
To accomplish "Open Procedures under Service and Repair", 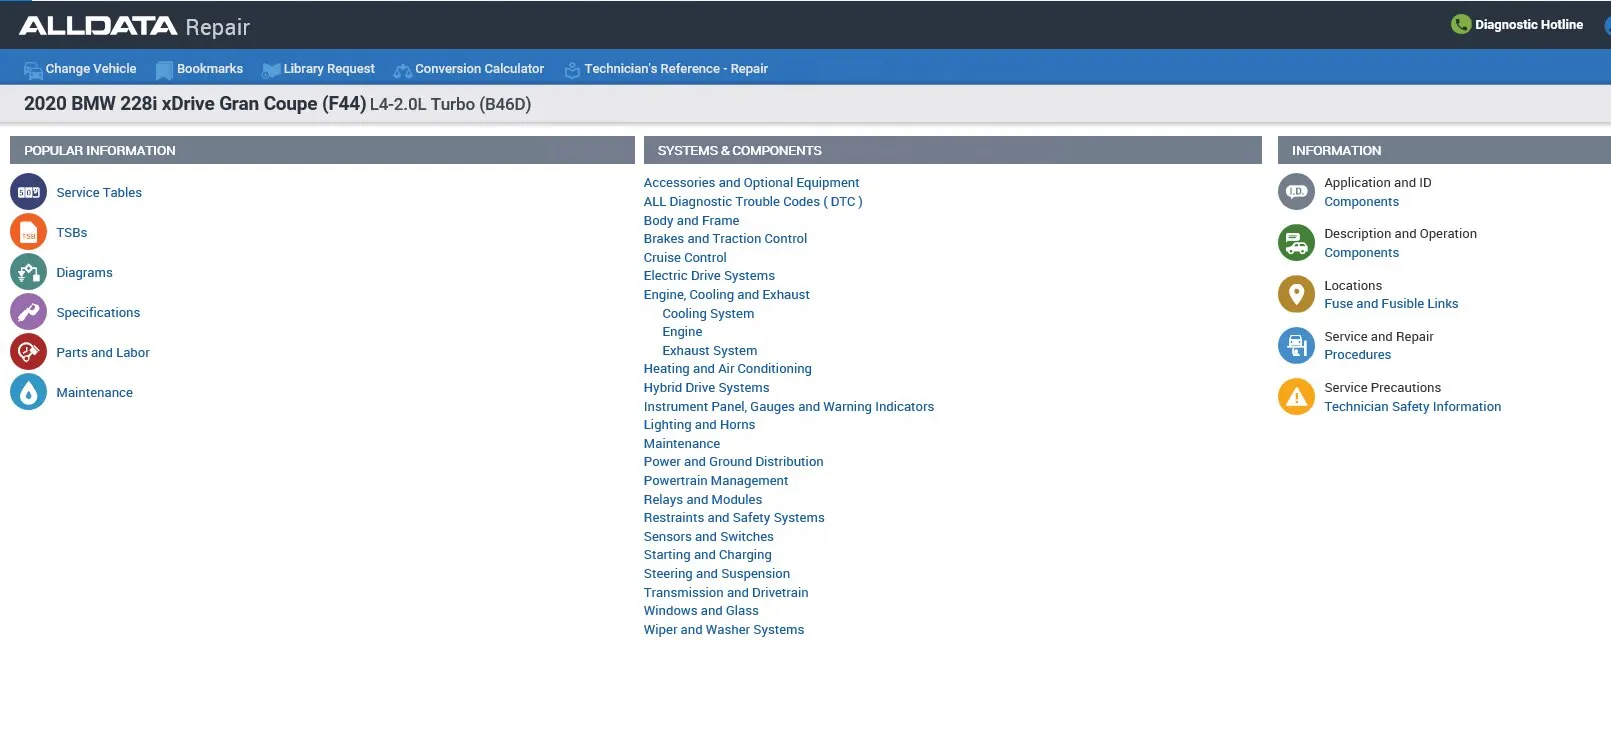I will (x=1357, y=354).
